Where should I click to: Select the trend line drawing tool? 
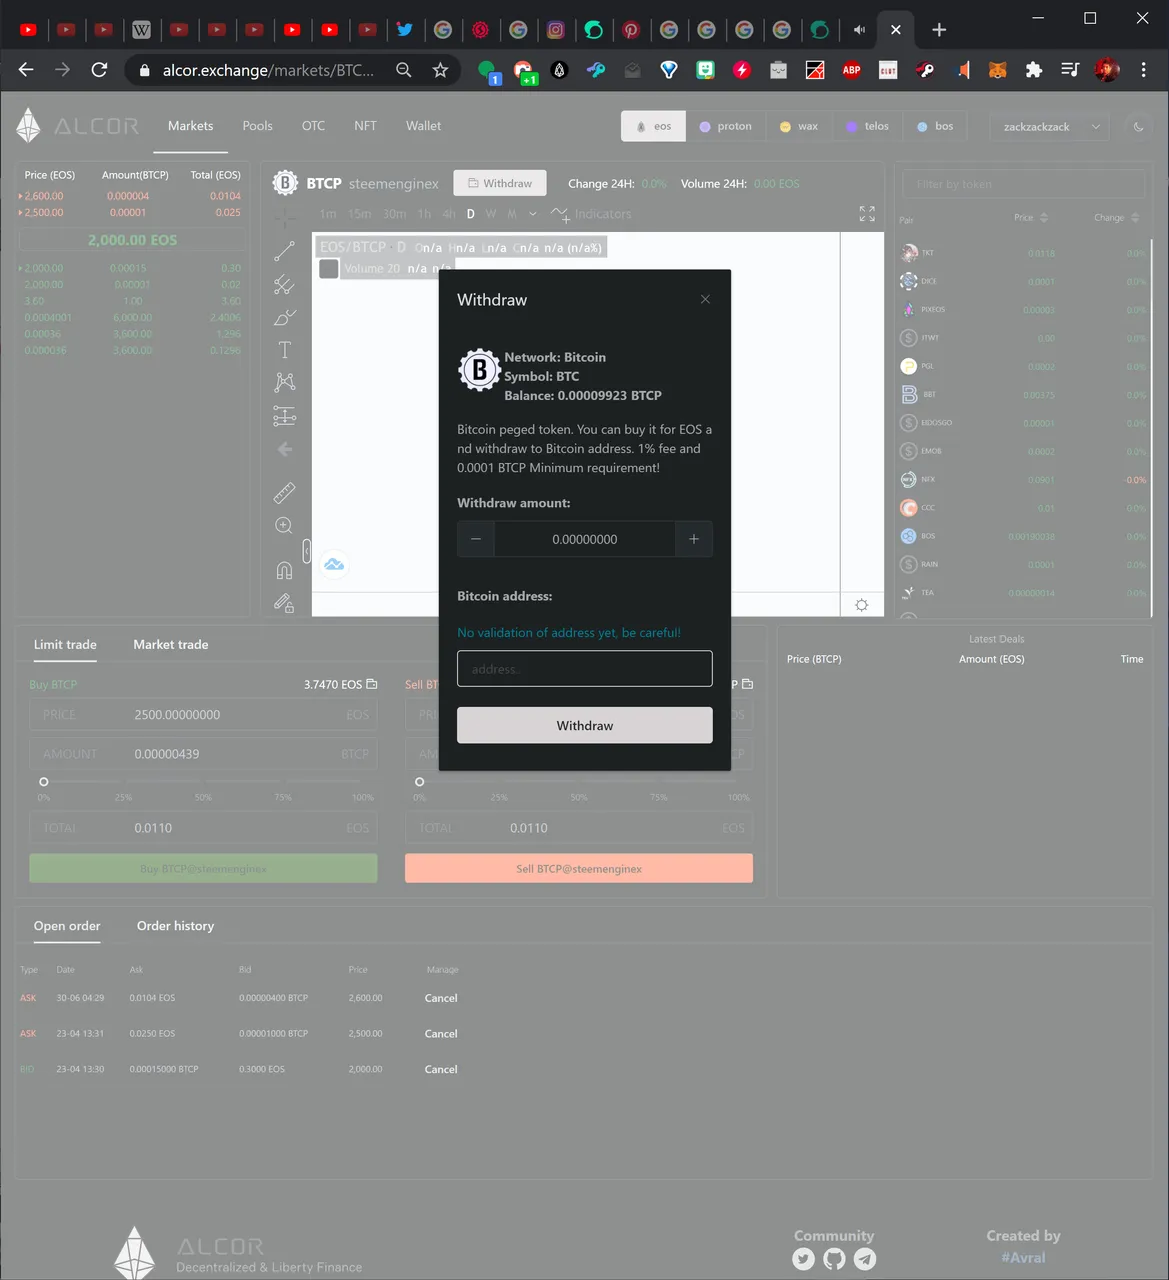[284, 251]
